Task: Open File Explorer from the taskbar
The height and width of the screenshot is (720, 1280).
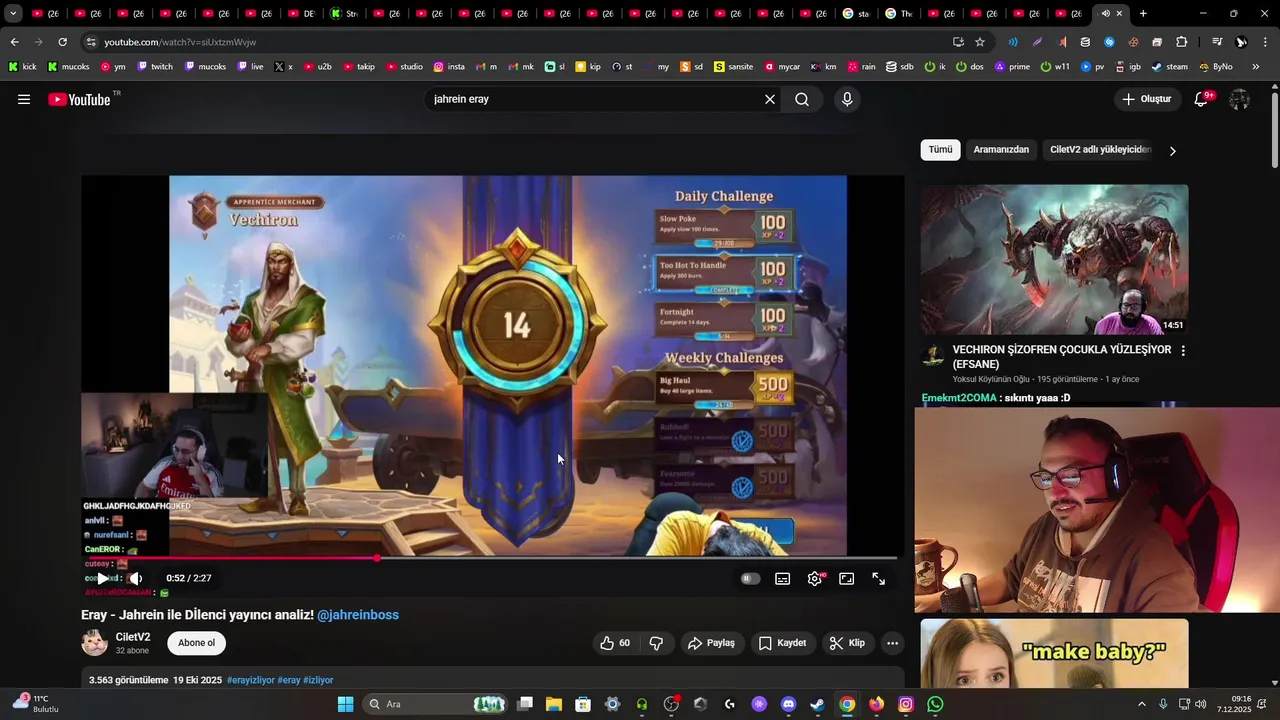Action: coord(554,704)
